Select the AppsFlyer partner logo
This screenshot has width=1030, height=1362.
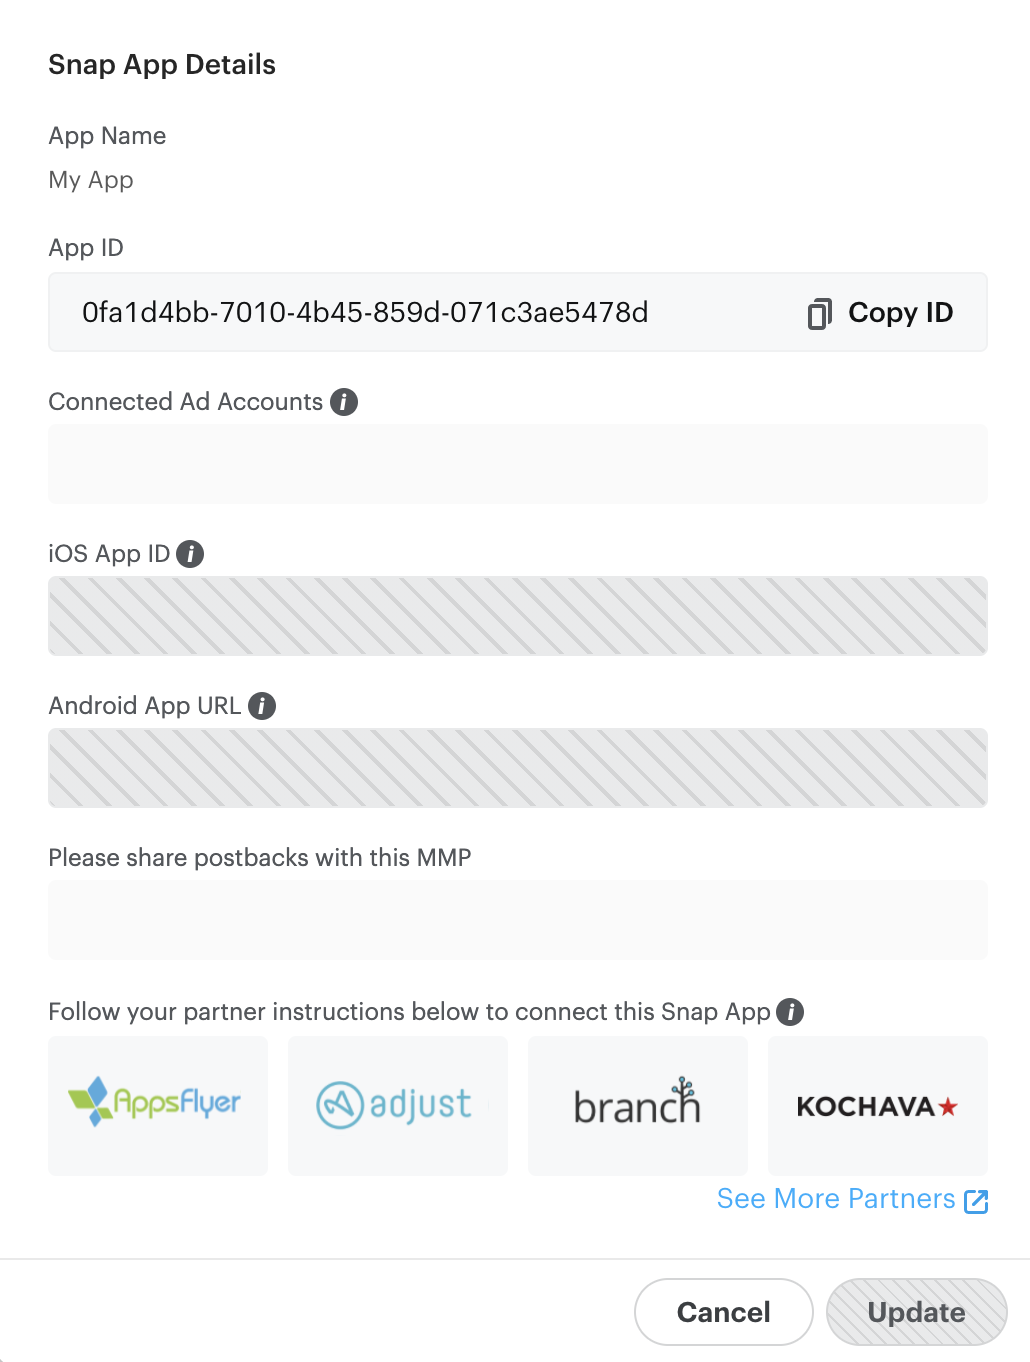[158, 1105]
